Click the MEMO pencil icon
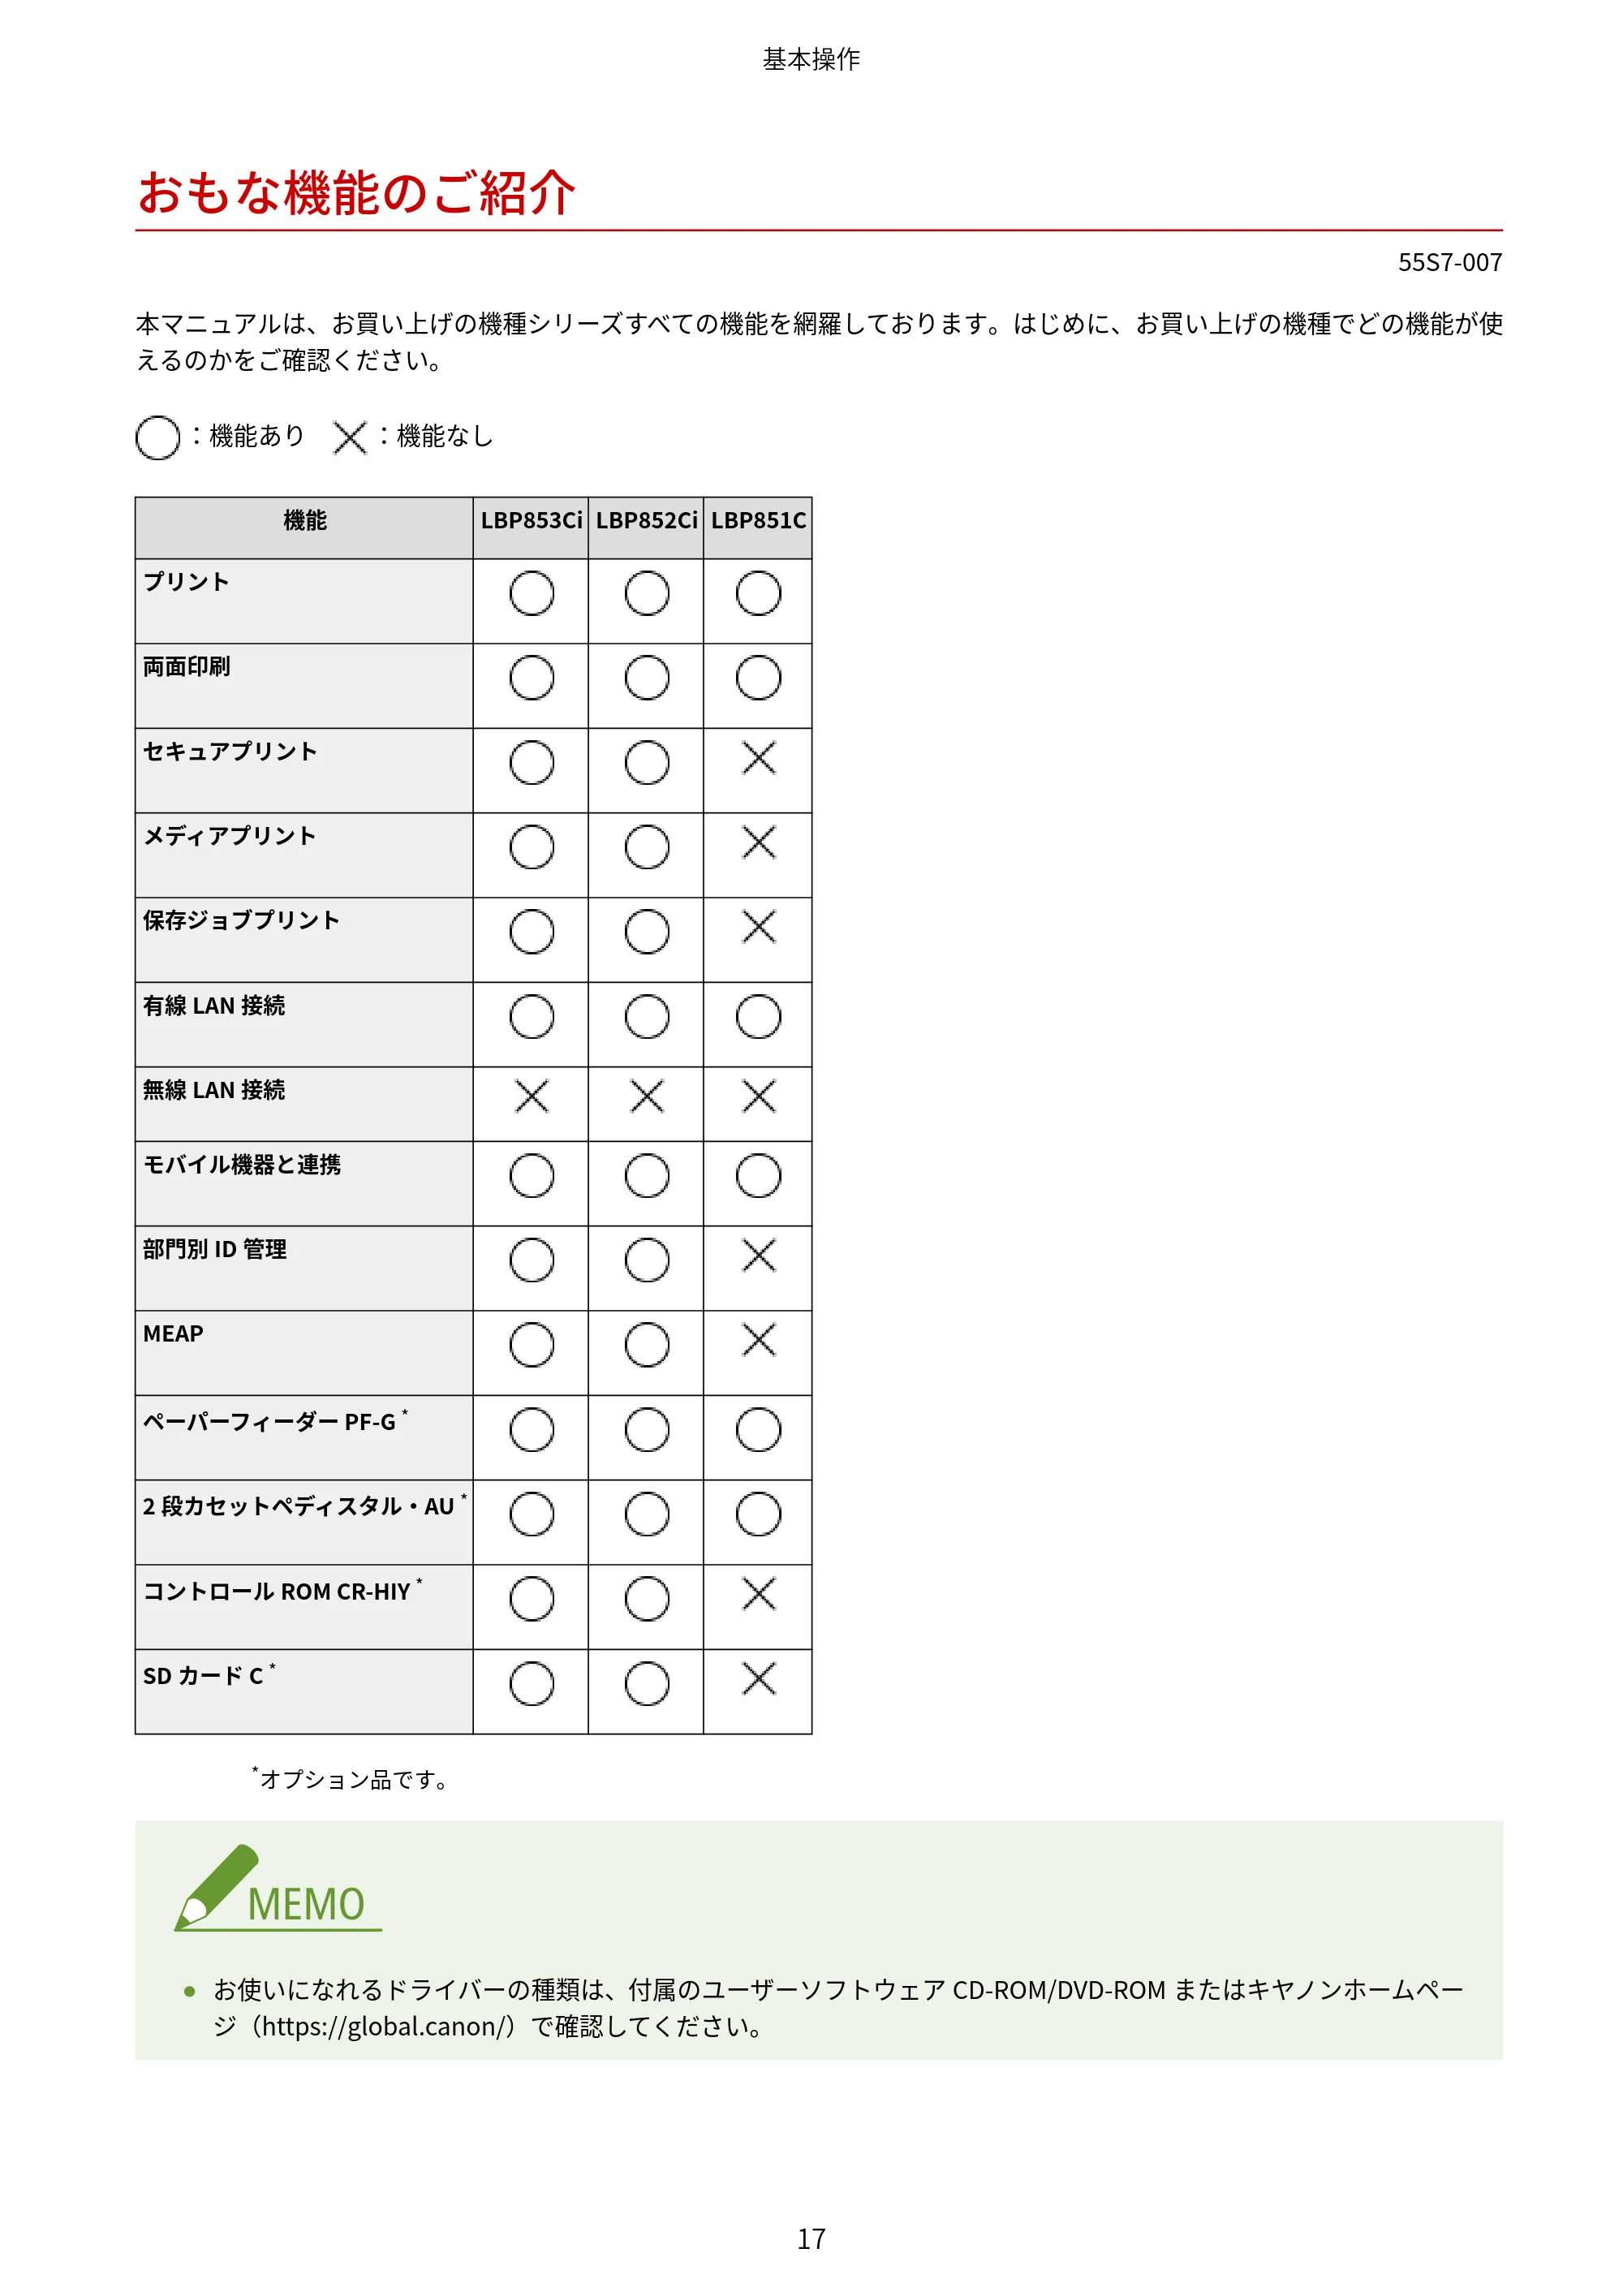 coord(217,1887)
